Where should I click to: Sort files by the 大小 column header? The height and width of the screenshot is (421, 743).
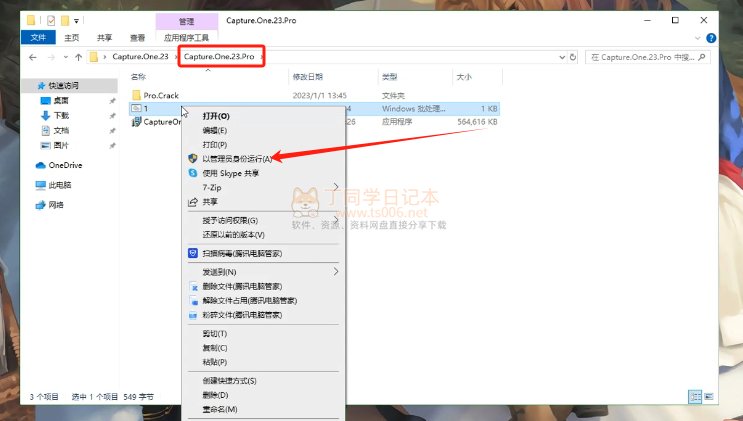(x=464, y=76)
